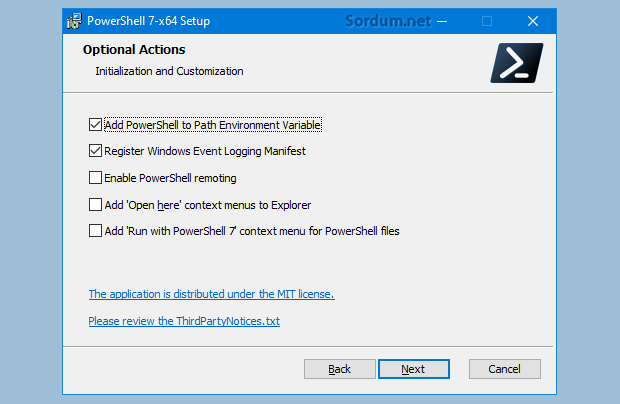Click the PowerShell logo in the header

click(516, 62)
